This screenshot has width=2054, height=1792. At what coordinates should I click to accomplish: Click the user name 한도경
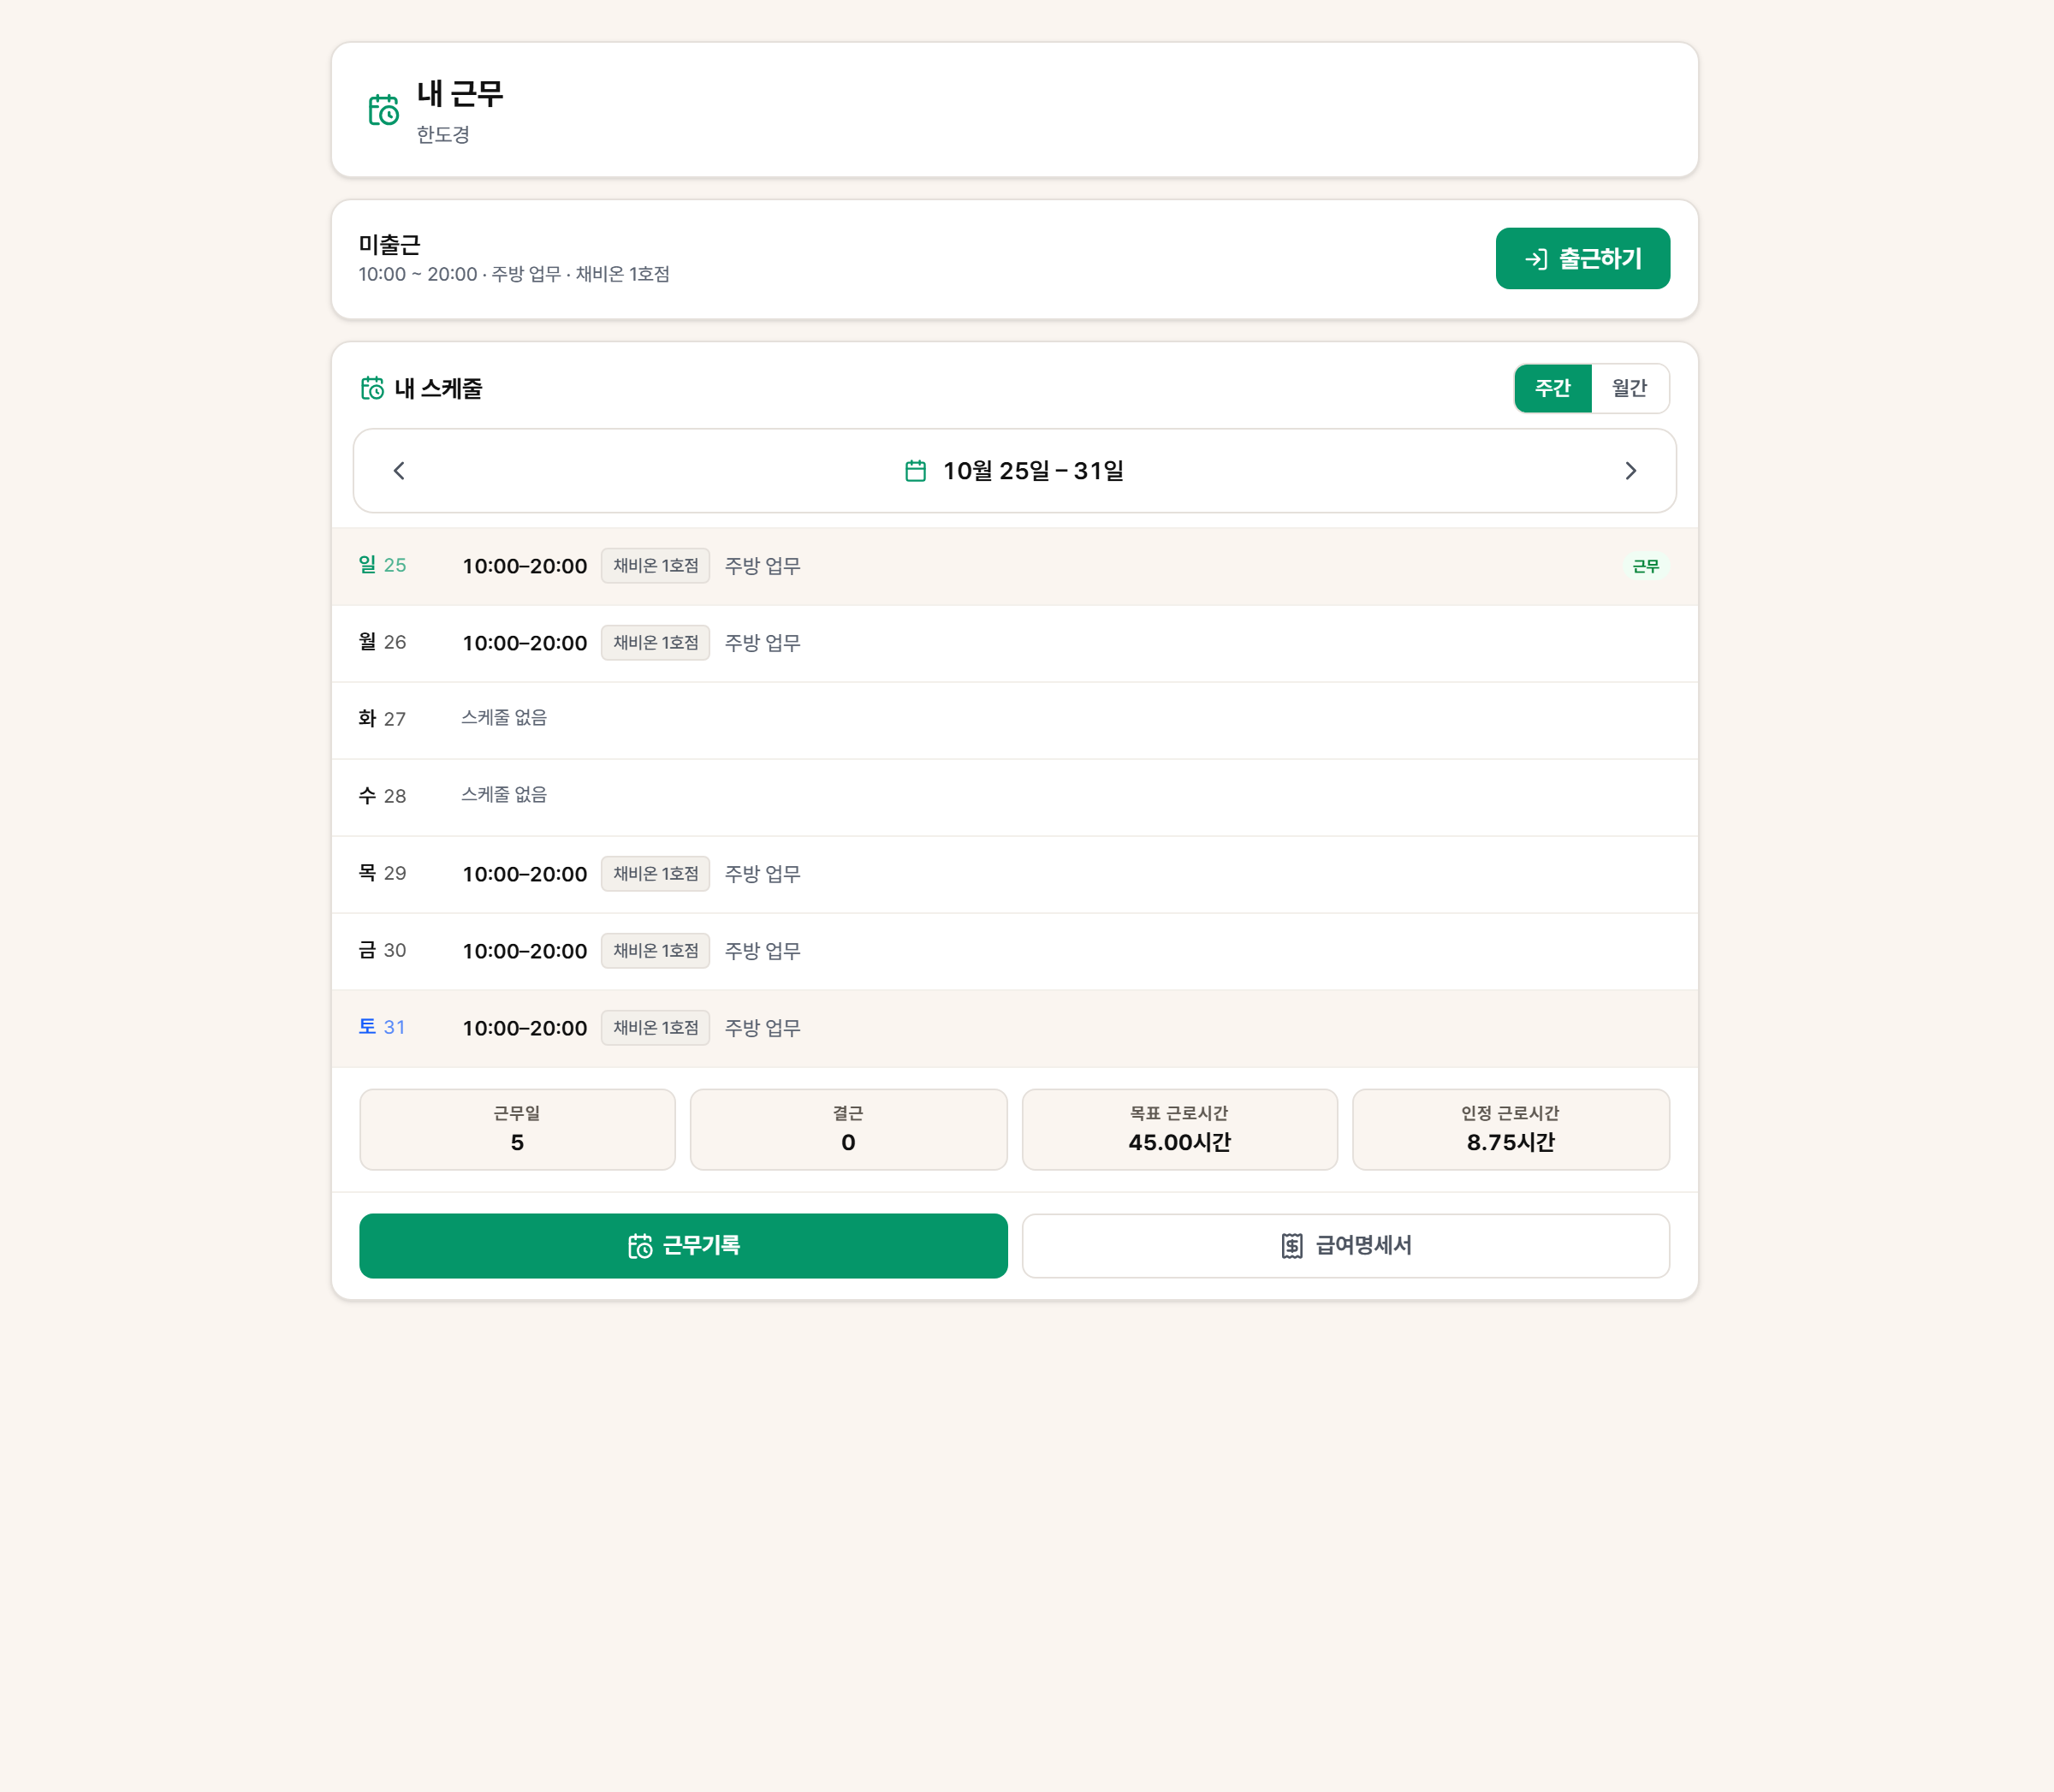tap(443, 134)
